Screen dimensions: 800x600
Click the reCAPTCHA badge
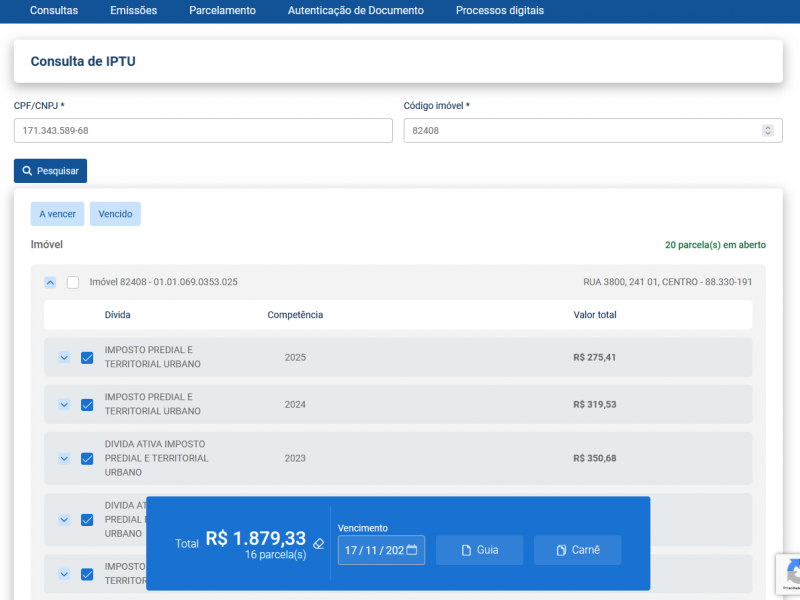790,574
